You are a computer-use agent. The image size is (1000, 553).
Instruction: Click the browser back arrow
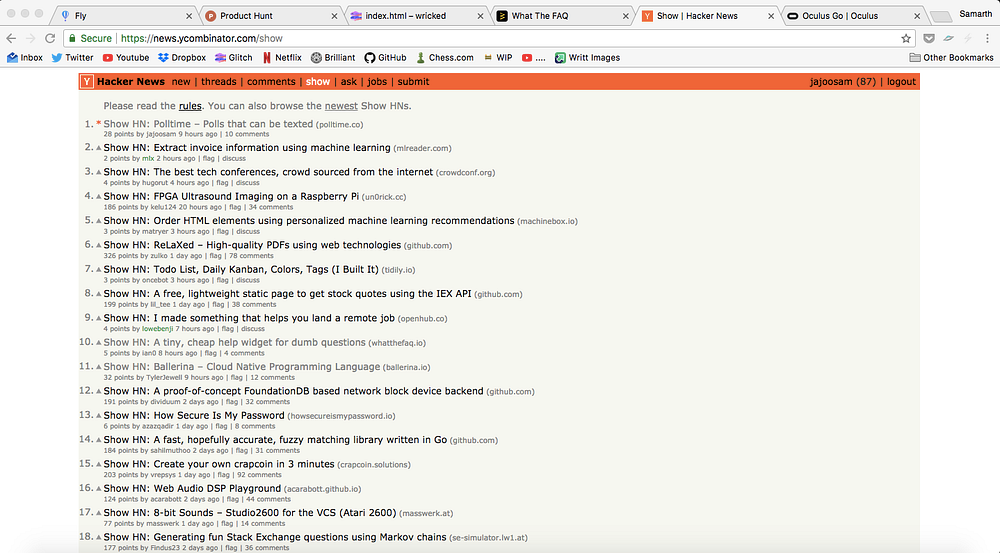11,38
